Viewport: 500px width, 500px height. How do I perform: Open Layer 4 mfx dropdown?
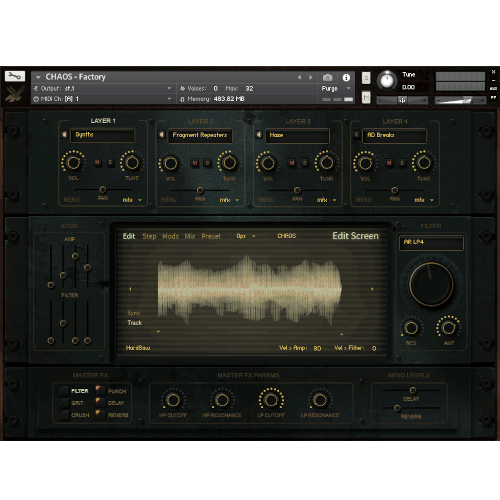[x=424, y=200]
